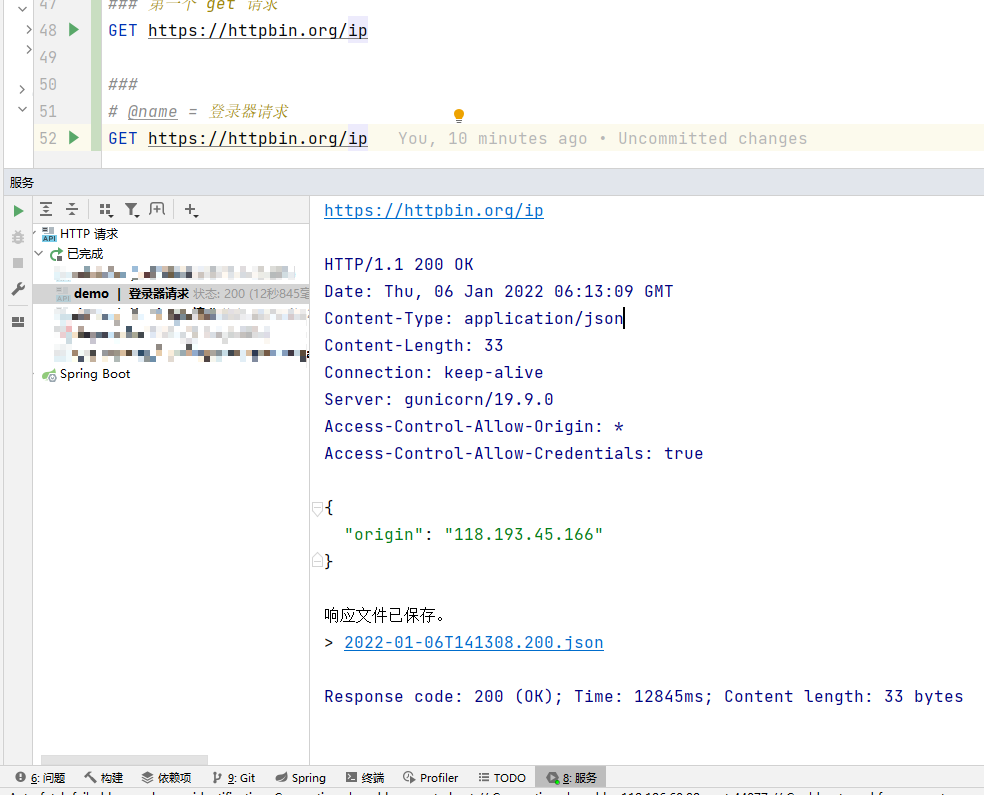Click the yellow light bulb intention icon
This screenshot has height=795, width=984.
(459, 115)
